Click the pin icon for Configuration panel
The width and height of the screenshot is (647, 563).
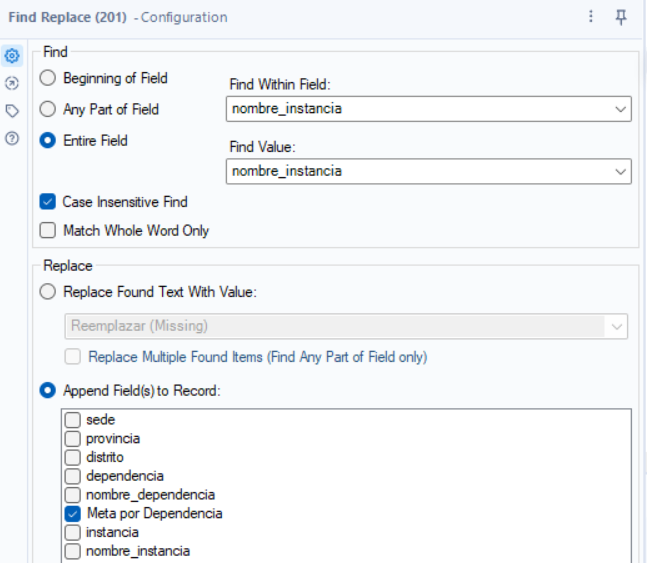click(621, 17)
